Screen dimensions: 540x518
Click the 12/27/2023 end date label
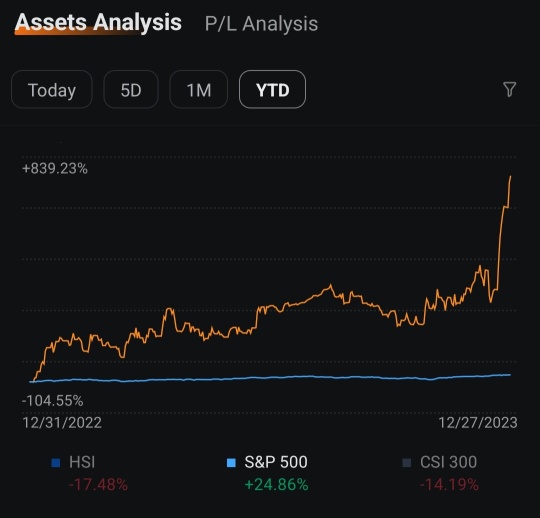pos(478,423)
